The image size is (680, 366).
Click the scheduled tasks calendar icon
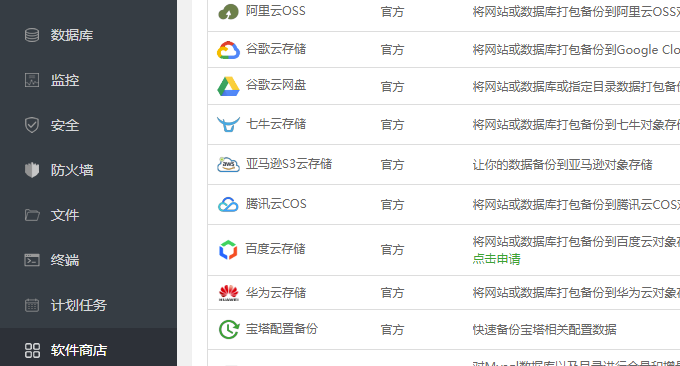(x=32, y=305)
